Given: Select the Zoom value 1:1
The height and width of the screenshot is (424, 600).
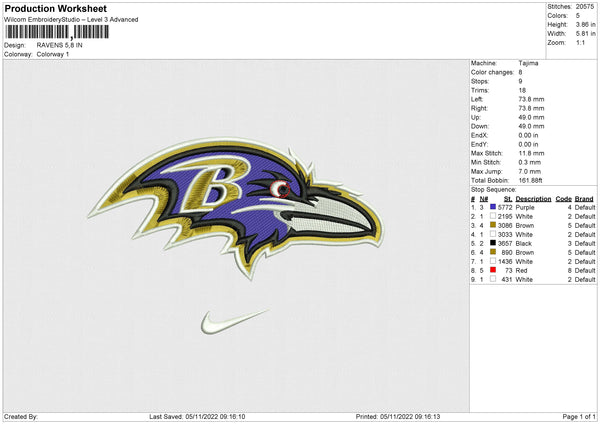Looking at the screenshot, I should point(580,42).
